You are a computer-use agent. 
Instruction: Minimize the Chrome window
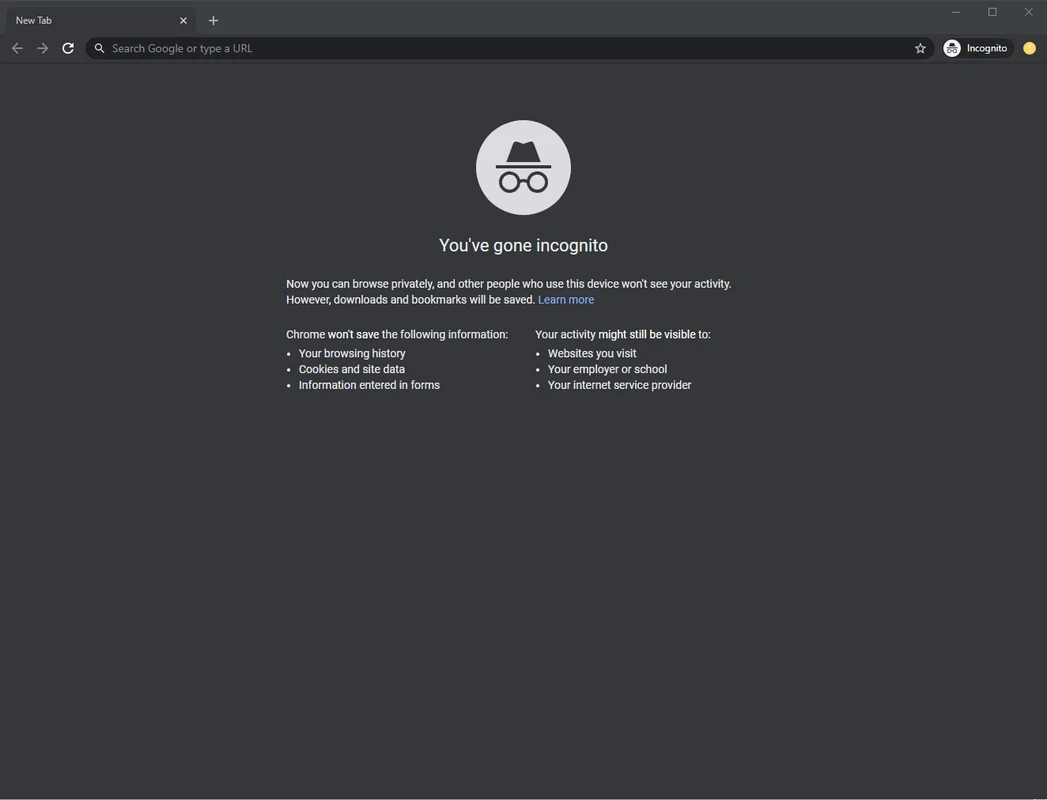pos(956,12)
